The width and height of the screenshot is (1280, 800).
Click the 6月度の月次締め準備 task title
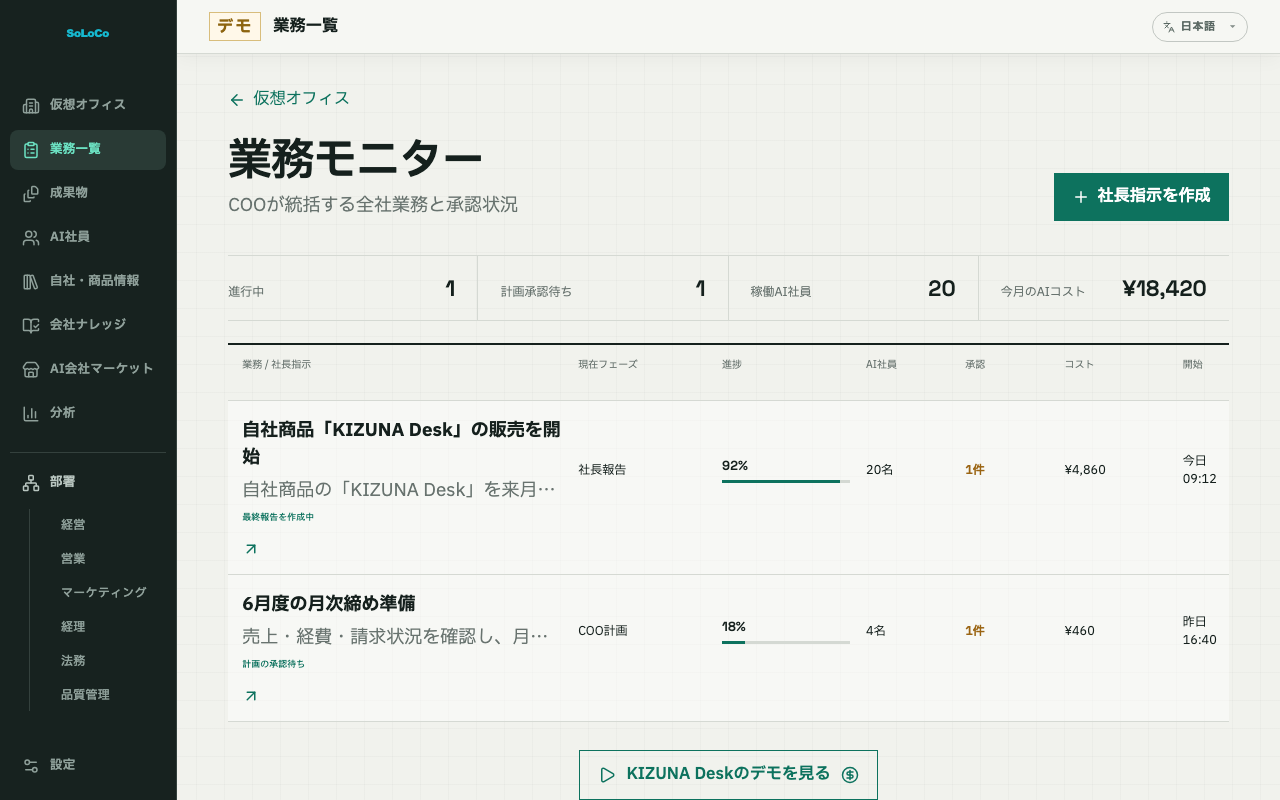(x=329, y=603)
